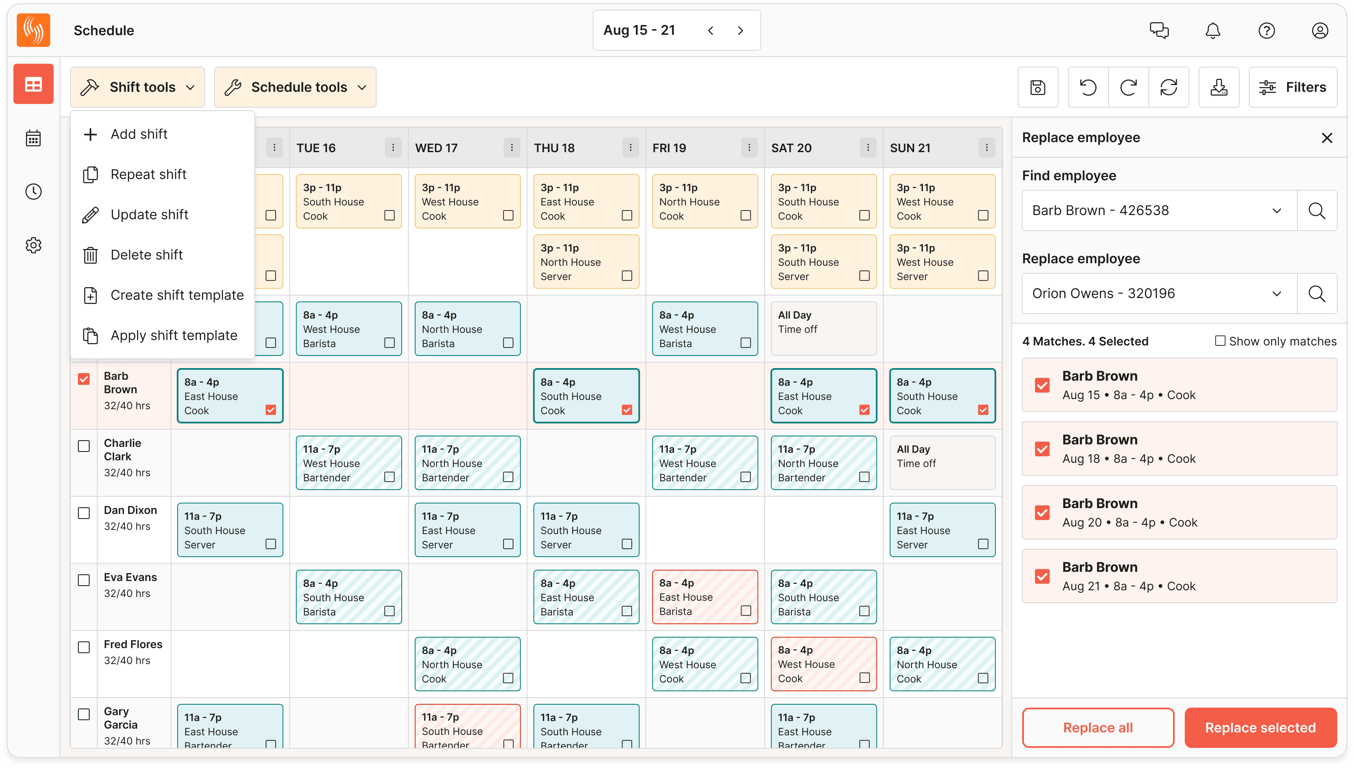Check Gary Garcia row checkbox

pos(84,714)
